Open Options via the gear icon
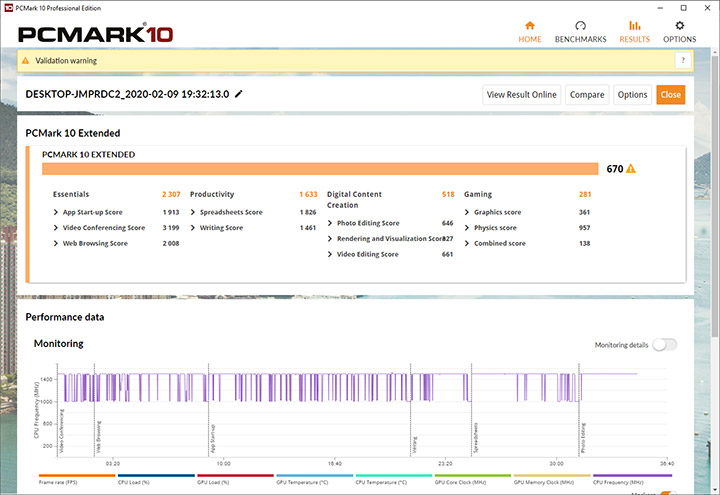The width and height of the screenshot is (720, 495). pyautogui.click(x=680, y=25)
